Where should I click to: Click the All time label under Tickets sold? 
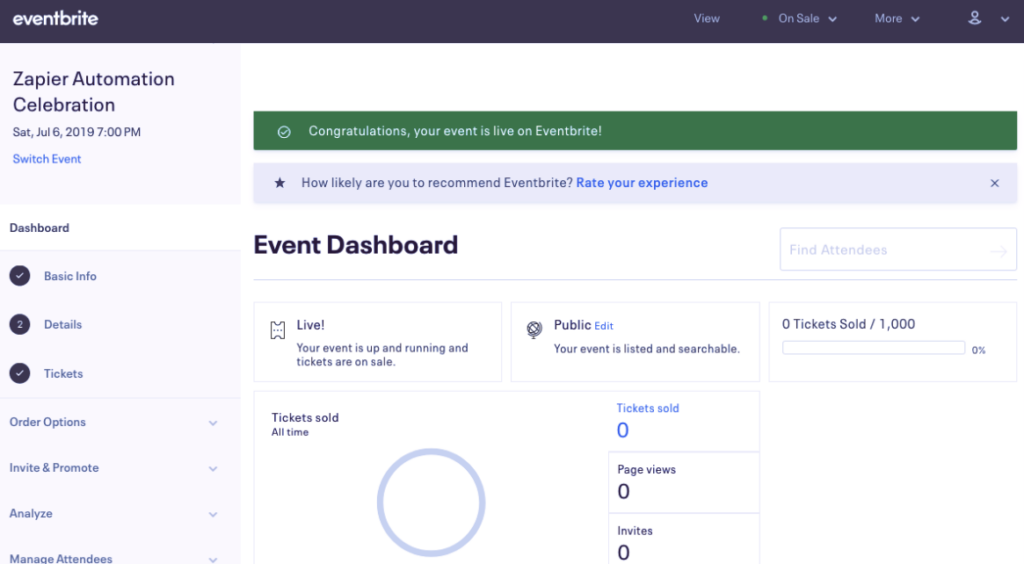point(290,432)
